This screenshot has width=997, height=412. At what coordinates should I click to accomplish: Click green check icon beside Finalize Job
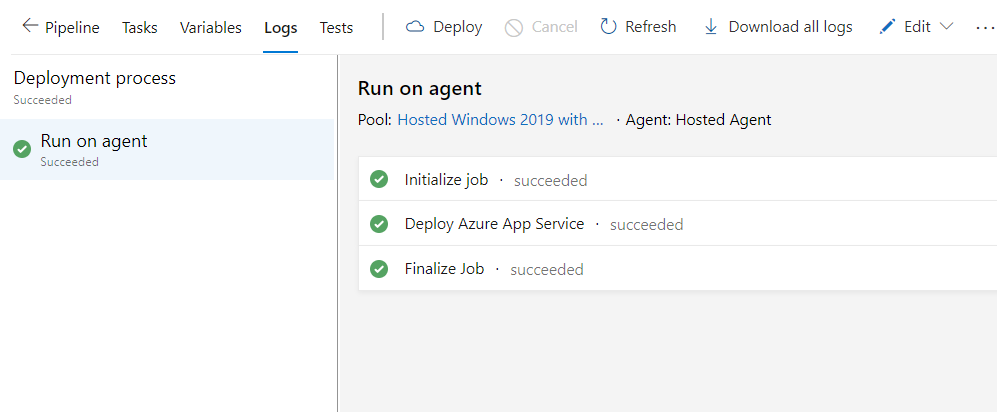click(x=379, y=269)
